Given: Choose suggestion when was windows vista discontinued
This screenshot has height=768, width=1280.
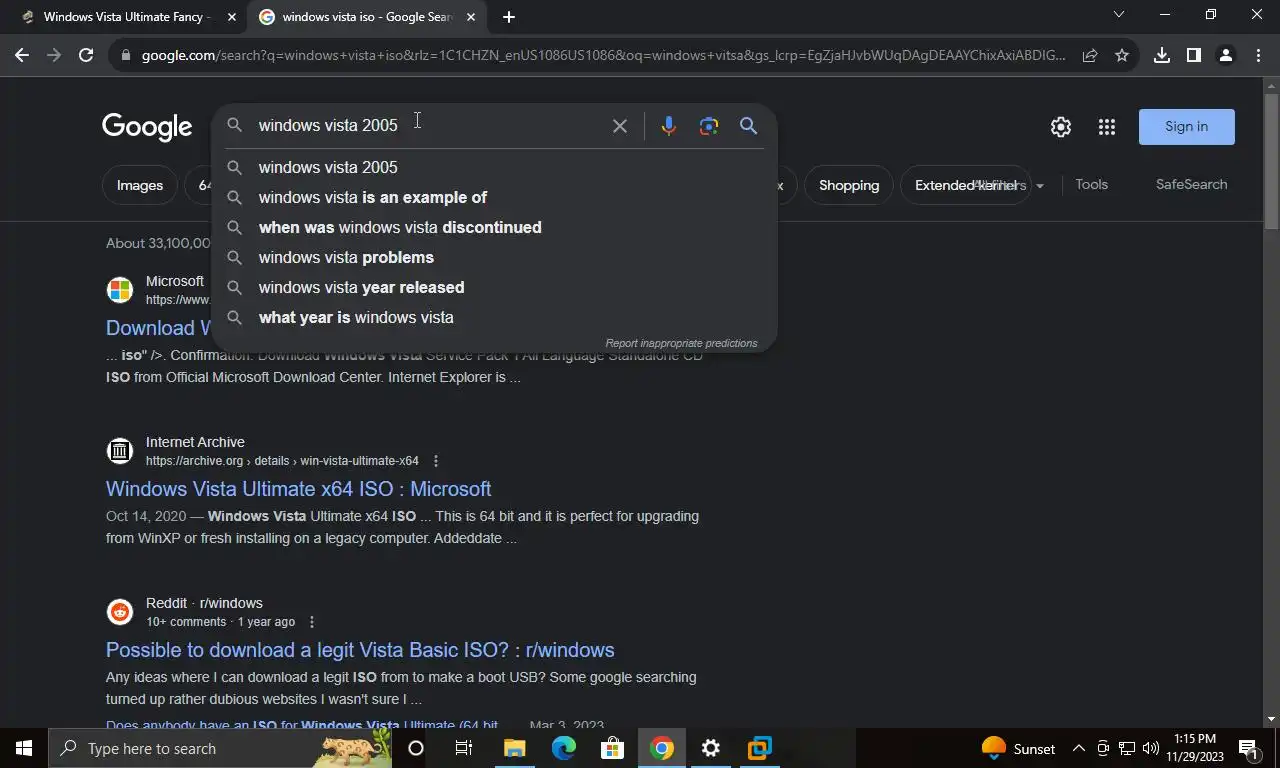Looking at the screenshot, I should coord(494,227).
